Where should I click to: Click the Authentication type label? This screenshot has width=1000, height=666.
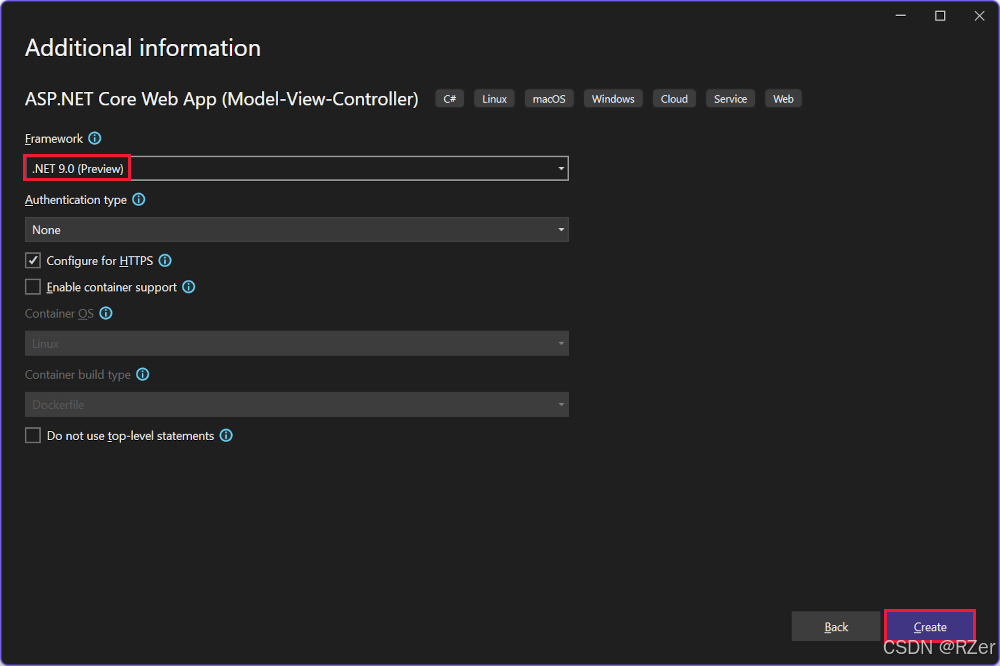tap(76, 200)
